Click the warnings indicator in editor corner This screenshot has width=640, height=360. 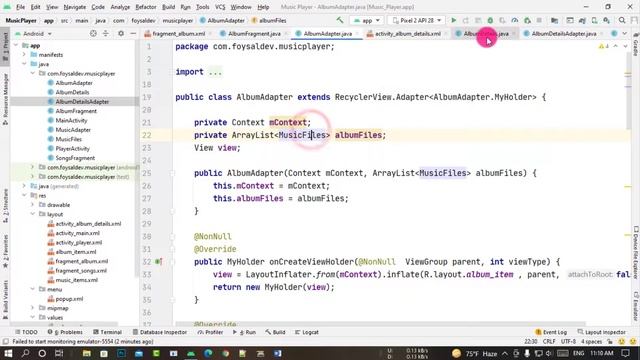tap(604, 47)
